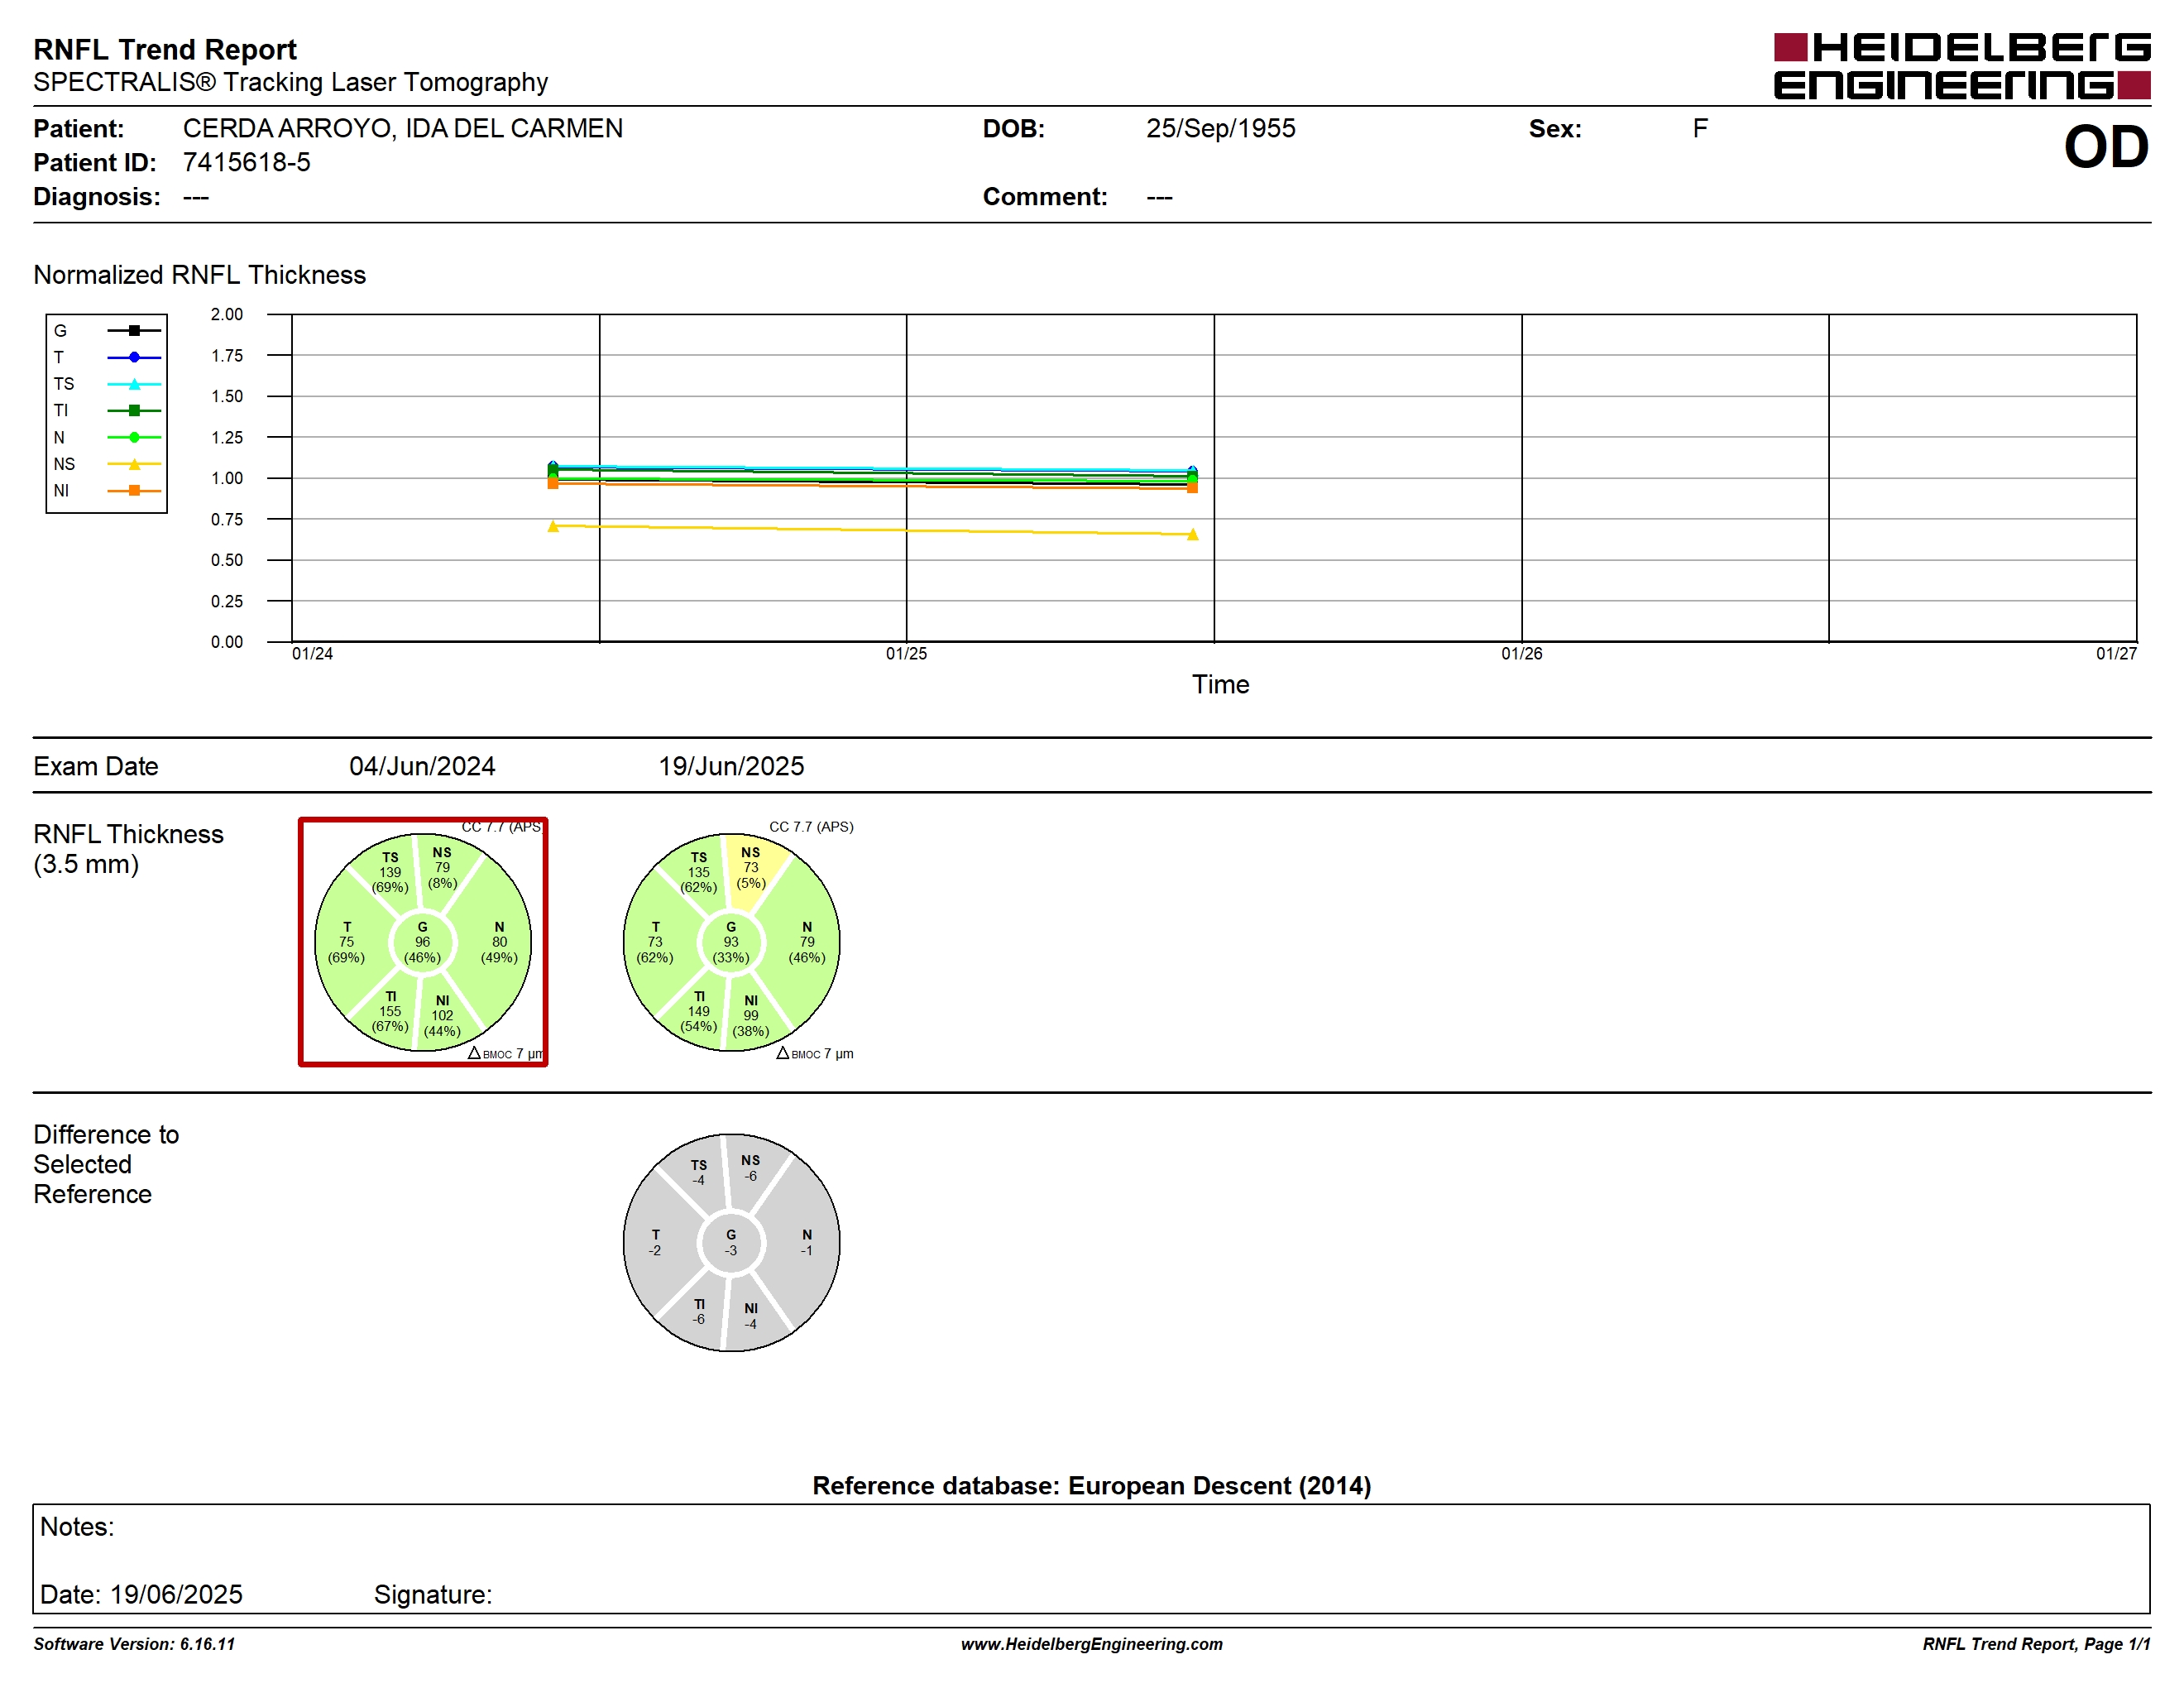Click the Signature field label

click(x=433, y=1595)
